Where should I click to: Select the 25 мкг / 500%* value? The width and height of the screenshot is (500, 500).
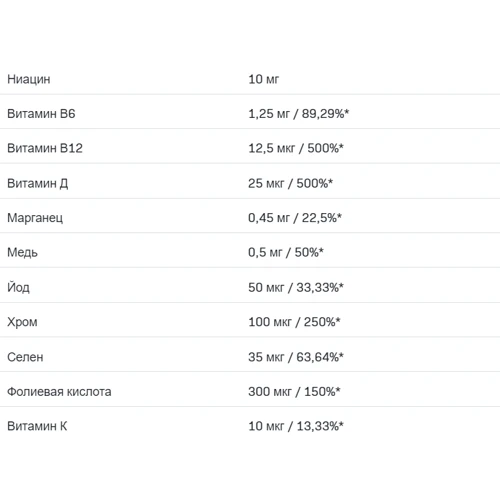(290, 183)
